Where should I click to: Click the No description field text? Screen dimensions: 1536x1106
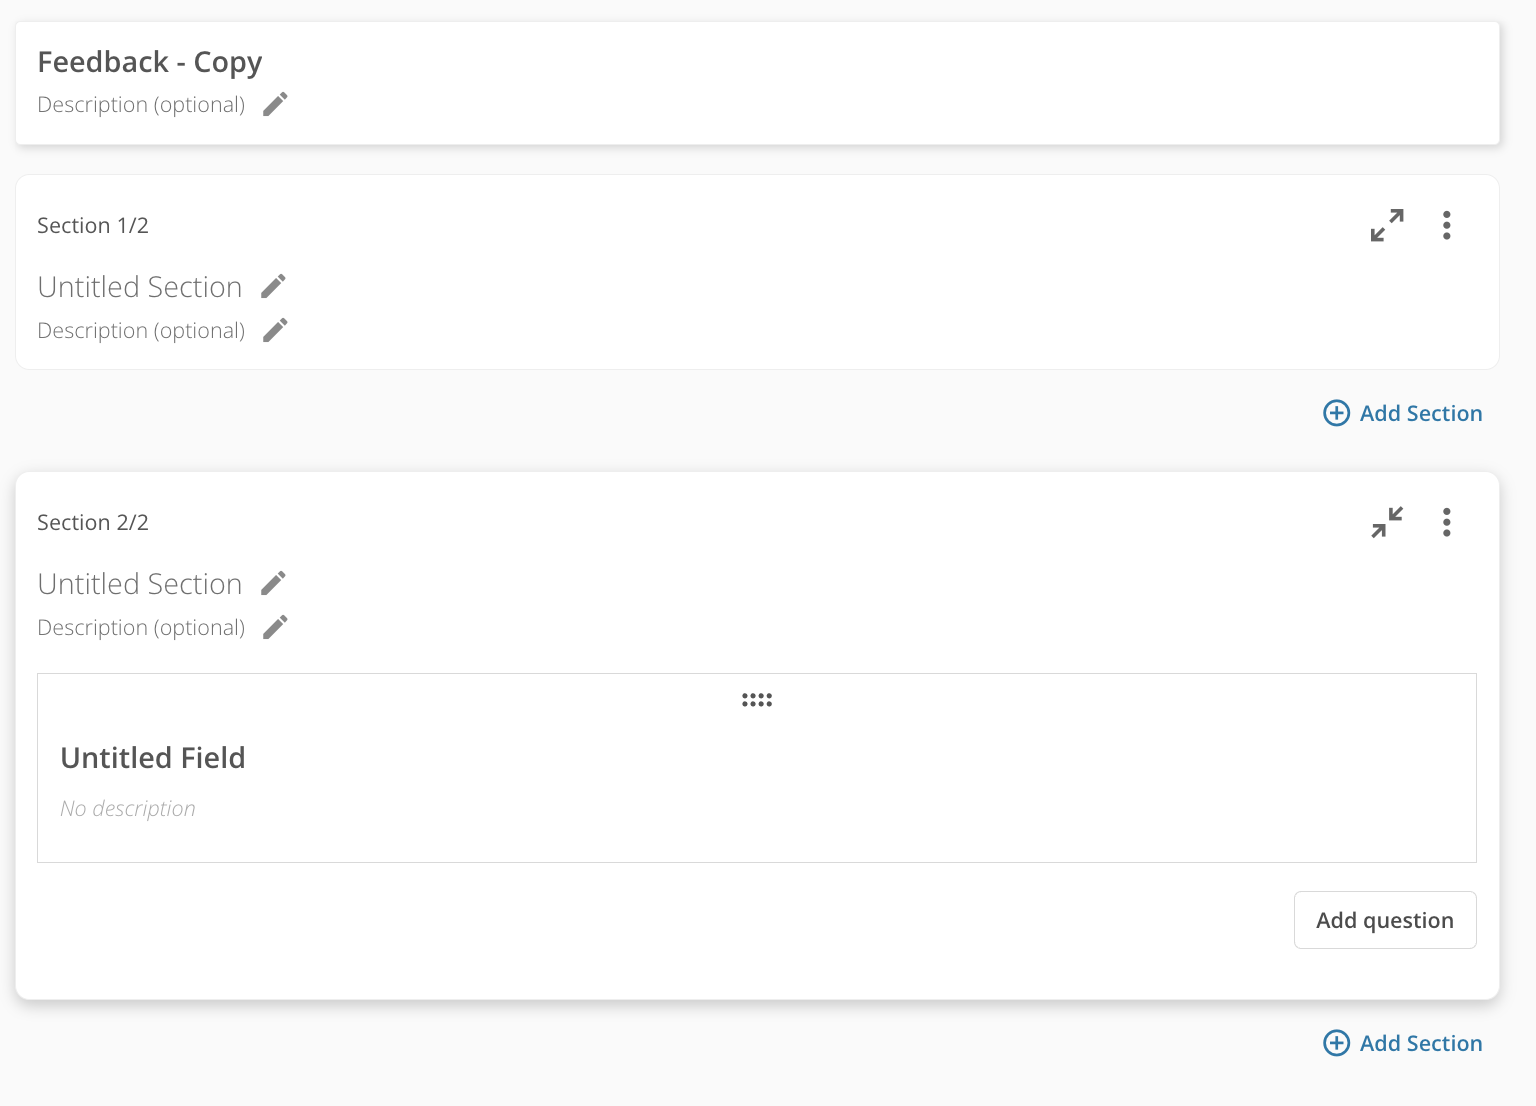(x=128, y=808)
